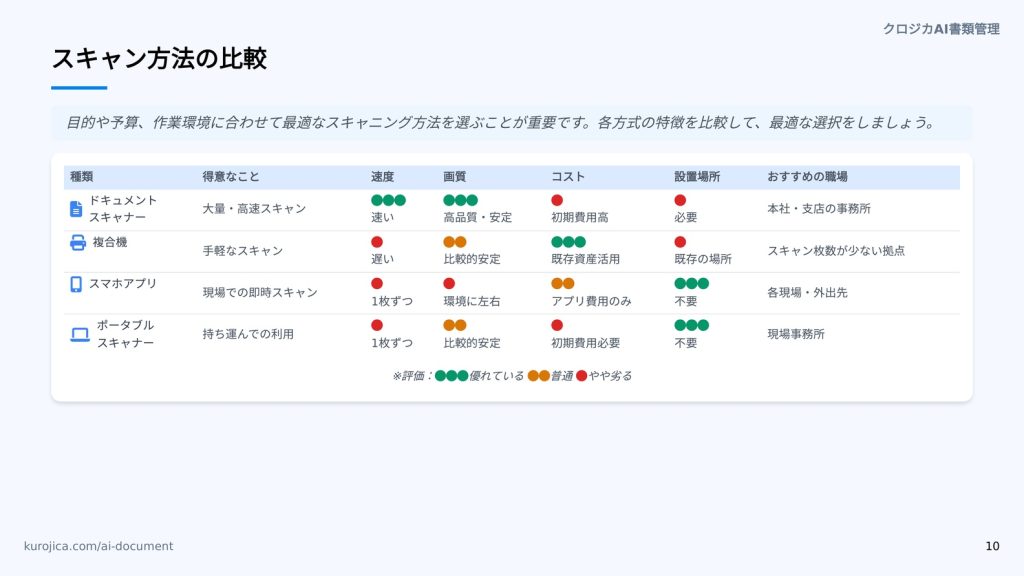The image size is (1024, 576).
Task: Click legend green dots before 優れている
Action: click(x=452, y=376)
